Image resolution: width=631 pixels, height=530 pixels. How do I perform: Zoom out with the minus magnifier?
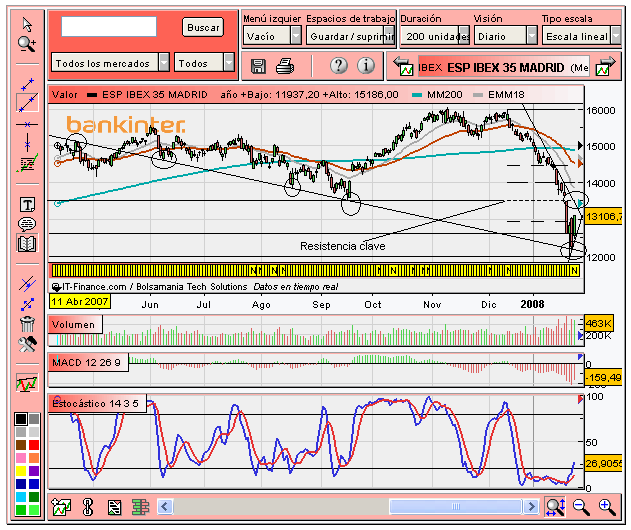(581, 507)
